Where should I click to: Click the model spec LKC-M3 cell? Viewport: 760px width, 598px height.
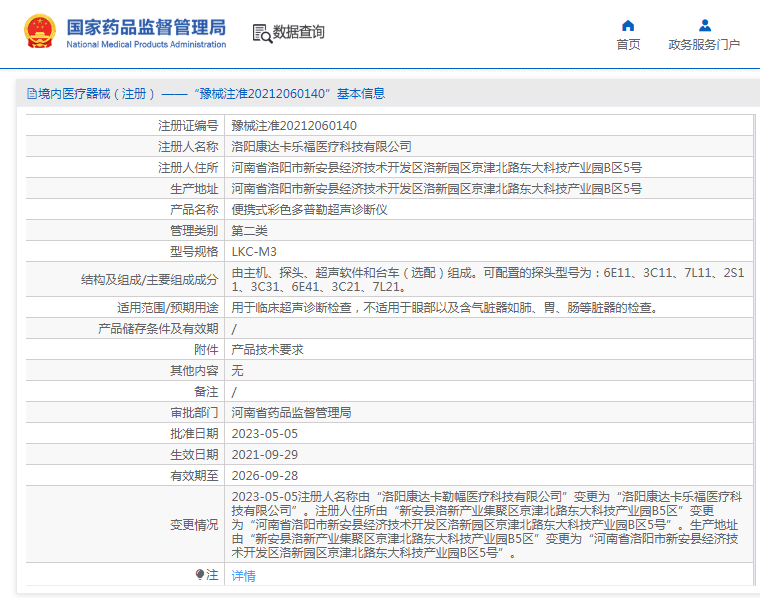coord(254,251)
